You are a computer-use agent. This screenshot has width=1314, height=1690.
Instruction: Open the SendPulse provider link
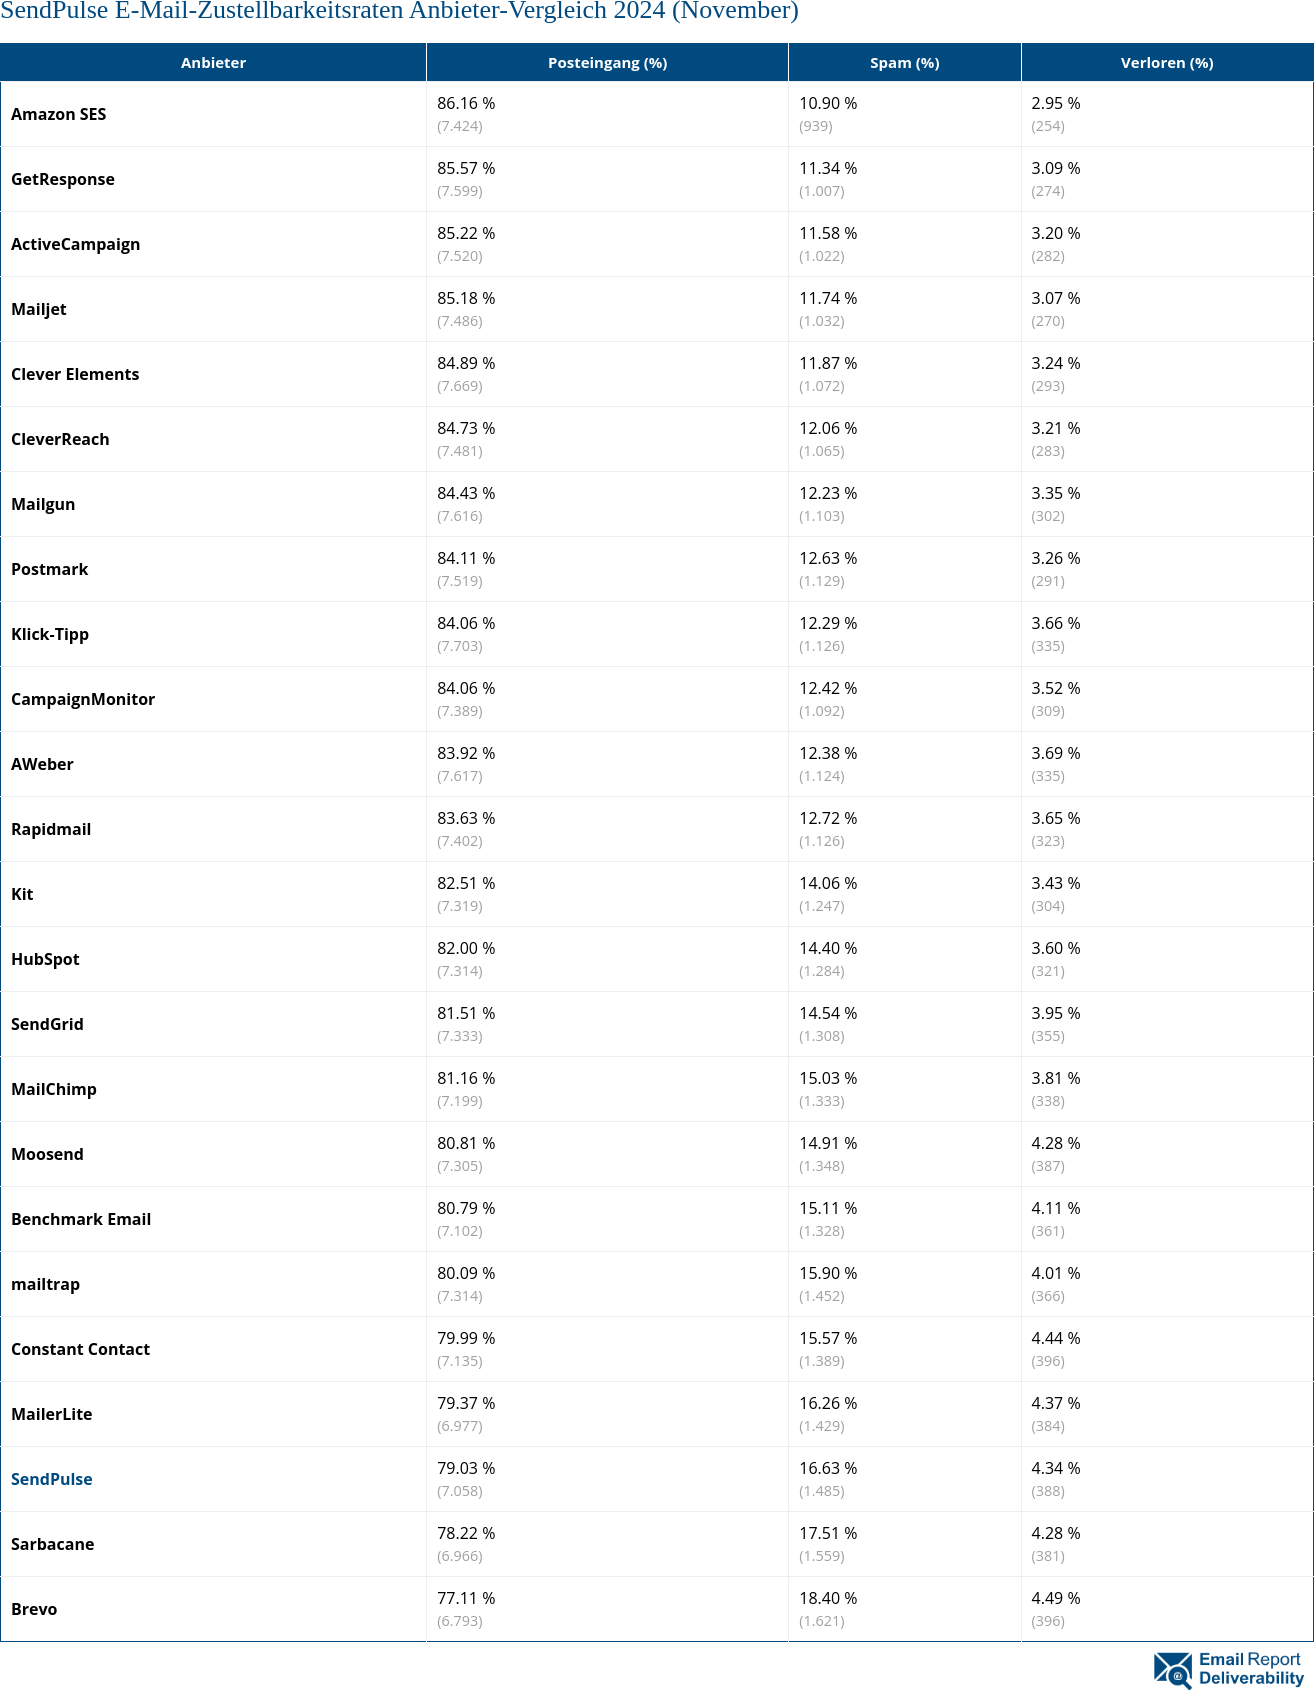click(52, 1479)
